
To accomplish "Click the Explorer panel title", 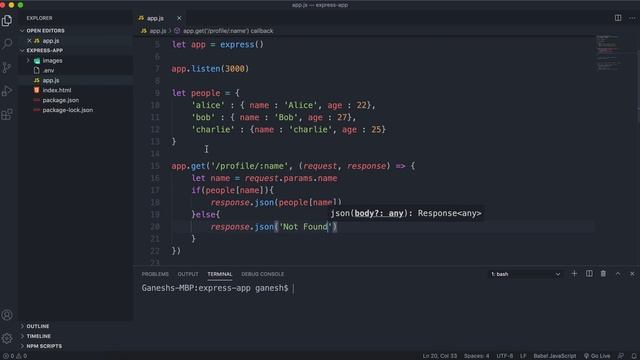I will pyautogui.click(x=39, y=18).
